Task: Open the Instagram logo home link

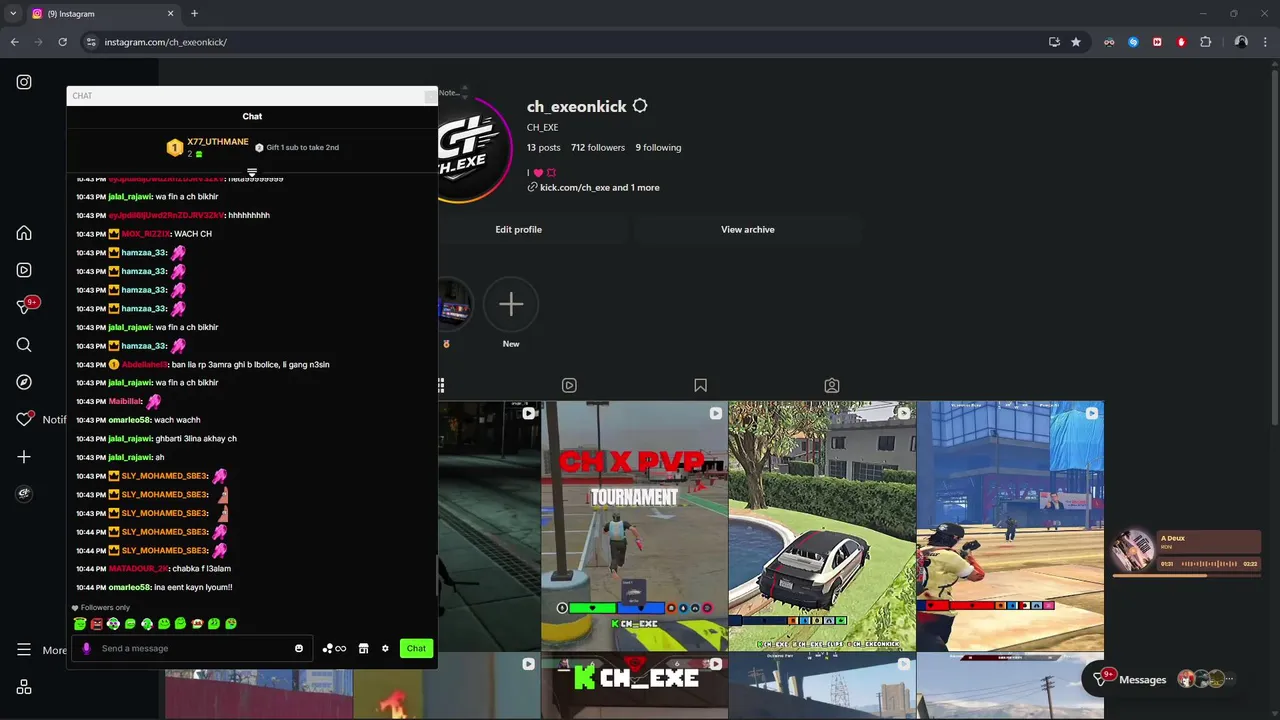Action: 24,82
